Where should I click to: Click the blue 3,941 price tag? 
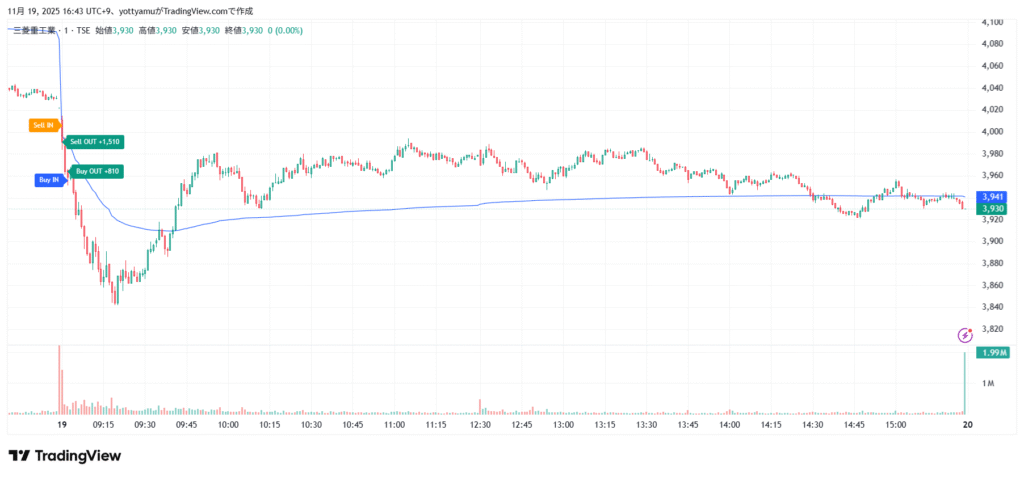point(991,197)
